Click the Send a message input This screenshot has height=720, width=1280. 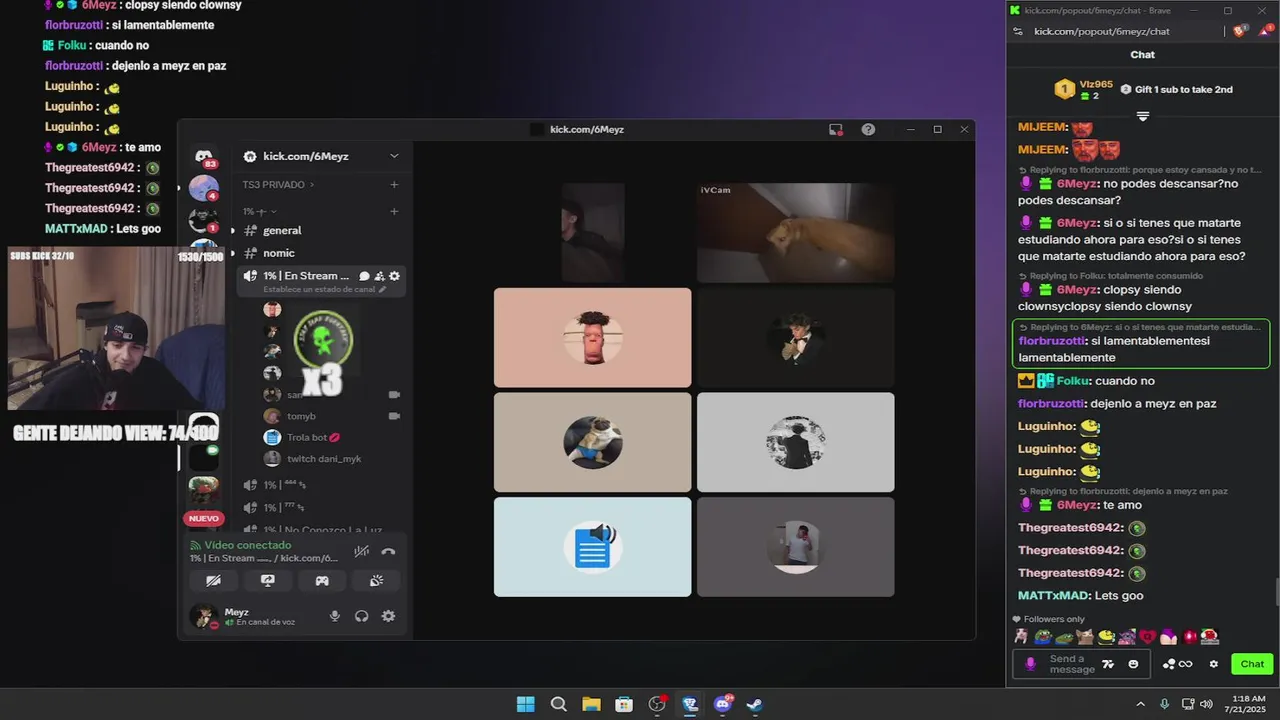pos(1071,664)
